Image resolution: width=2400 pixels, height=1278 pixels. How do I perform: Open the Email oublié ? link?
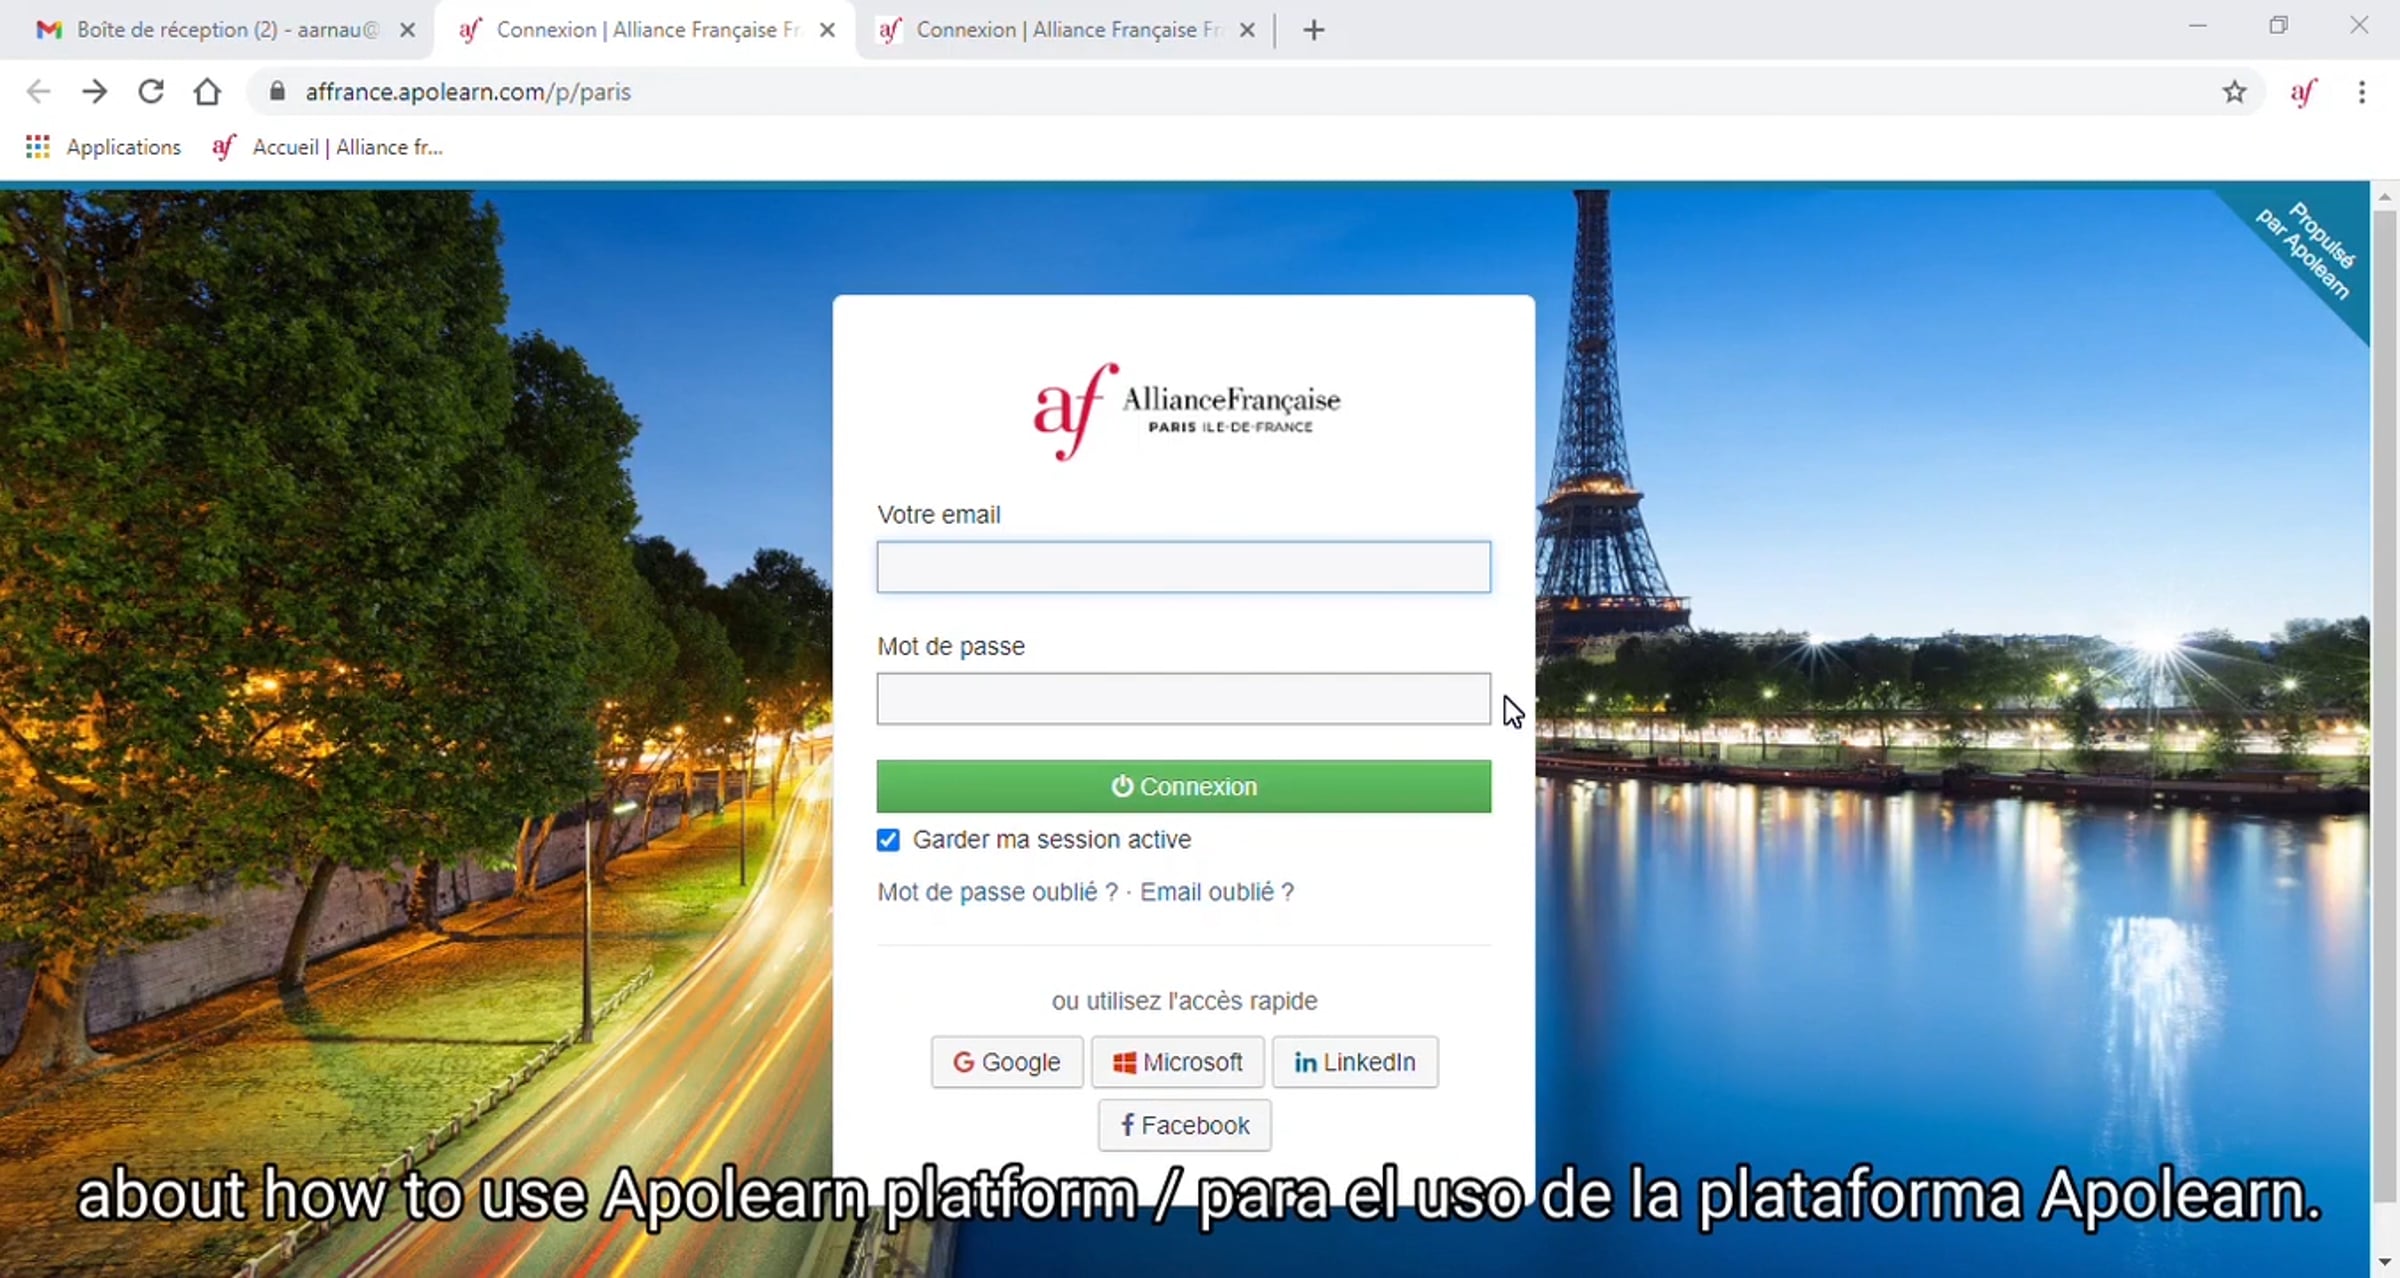point(1217,892)
